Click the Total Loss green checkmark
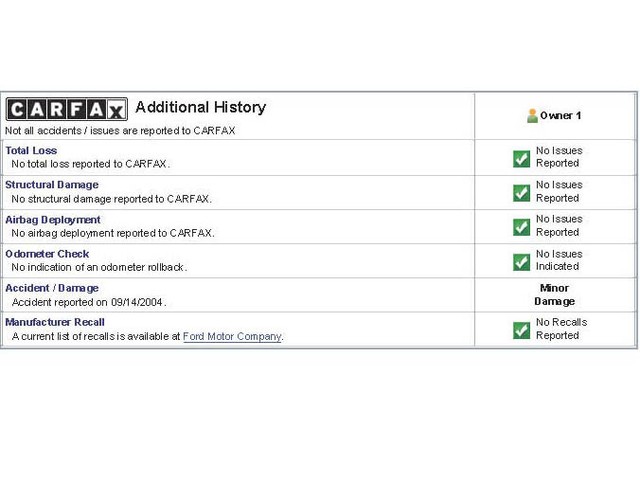This screenshot has width=640, height=480. pos(521,158)
